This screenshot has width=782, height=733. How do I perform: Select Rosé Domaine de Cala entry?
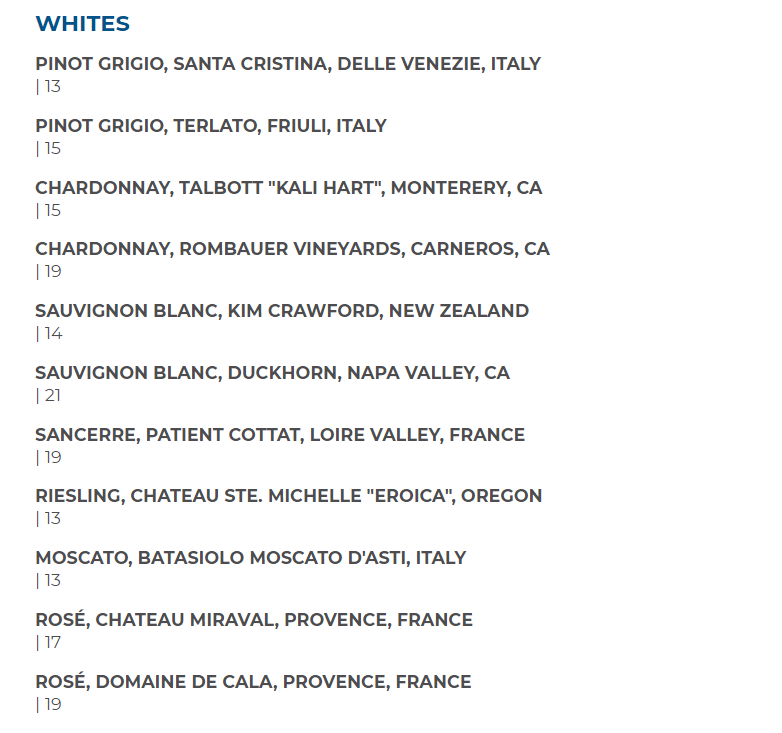[x=253, y=682]
